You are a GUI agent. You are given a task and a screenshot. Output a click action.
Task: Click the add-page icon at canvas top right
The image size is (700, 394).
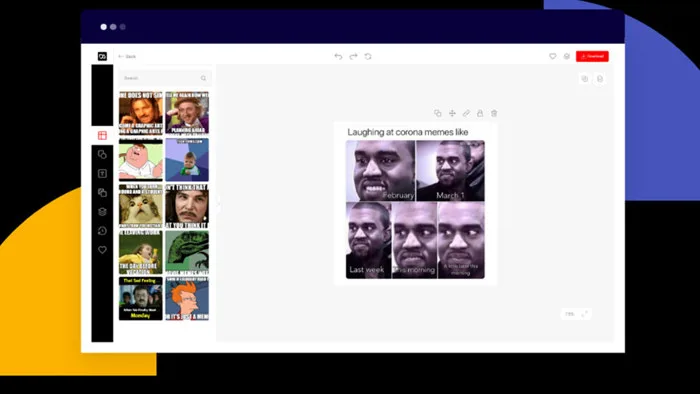pos(600,79)
